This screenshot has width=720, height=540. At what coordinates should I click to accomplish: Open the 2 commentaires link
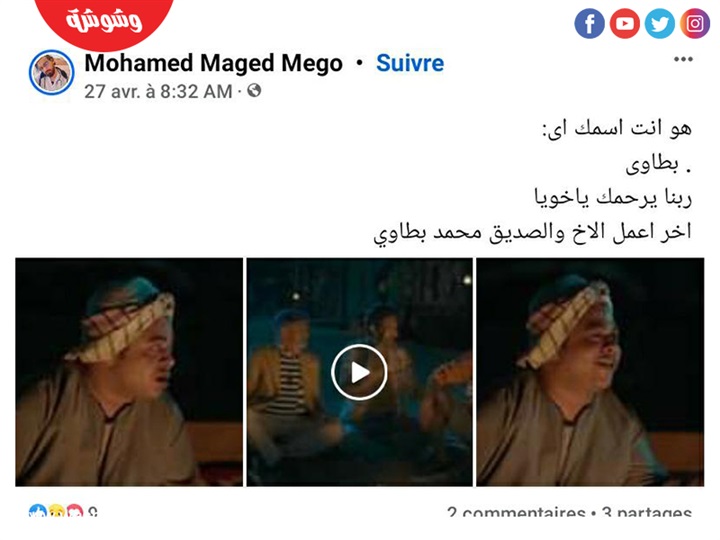click(x=516, y=512)
